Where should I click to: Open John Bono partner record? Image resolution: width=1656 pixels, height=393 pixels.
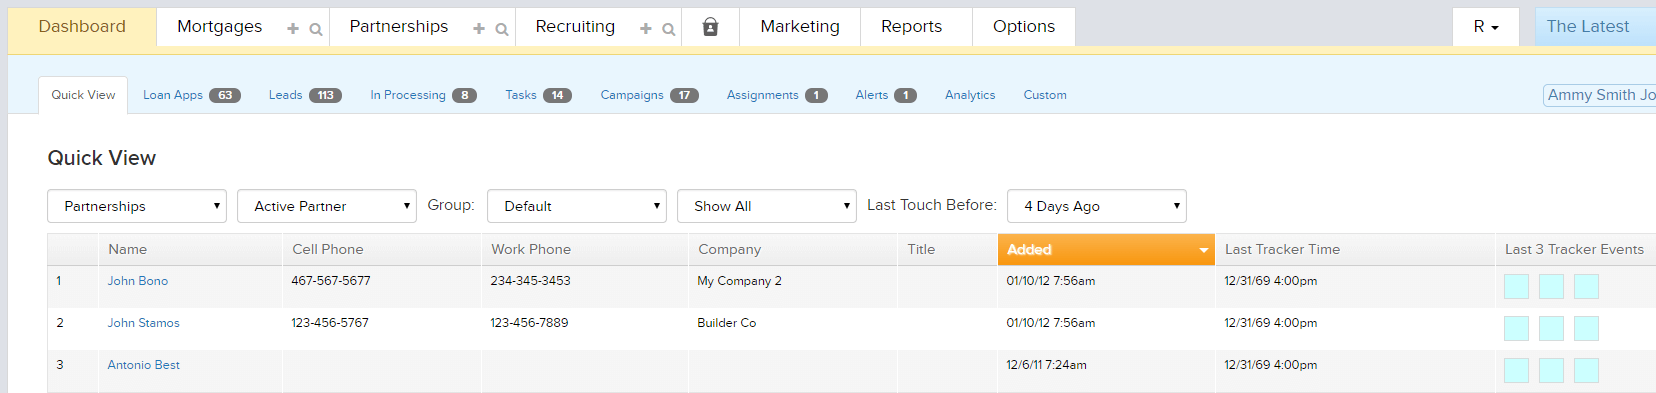(x=138, y=281)
